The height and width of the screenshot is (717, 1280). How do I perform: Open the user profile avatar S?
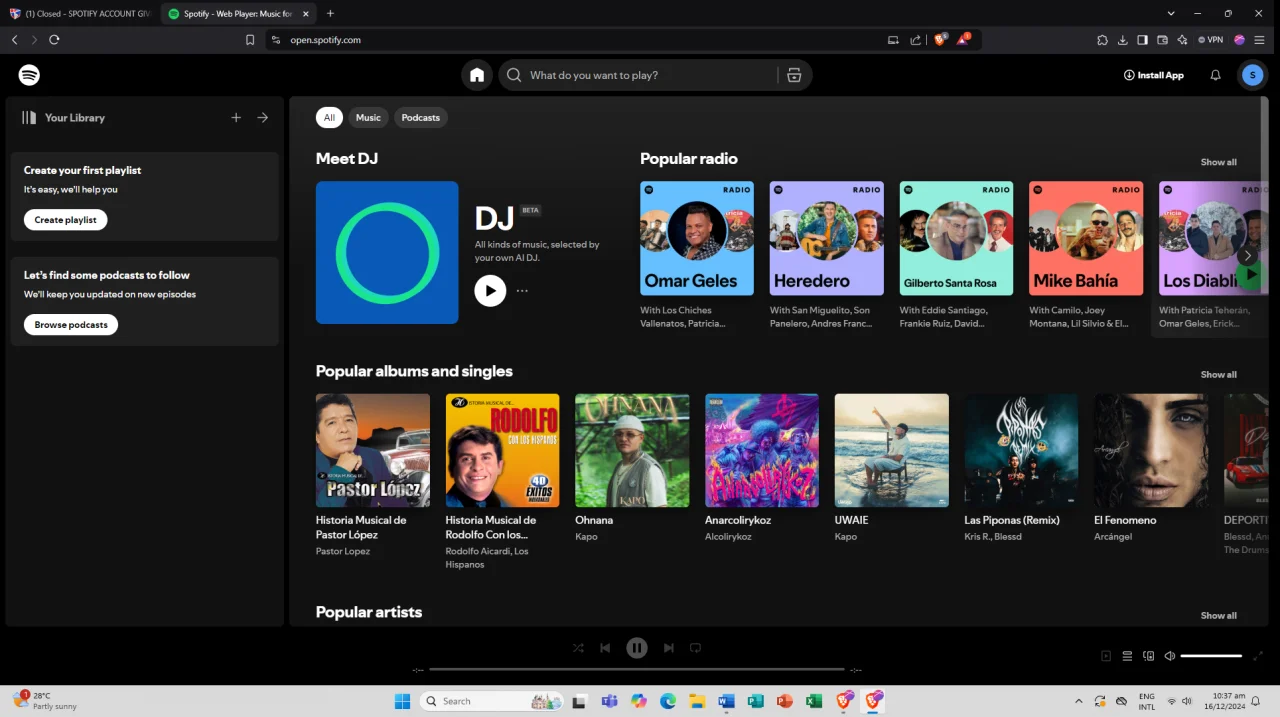click(x=1252, y=75)
